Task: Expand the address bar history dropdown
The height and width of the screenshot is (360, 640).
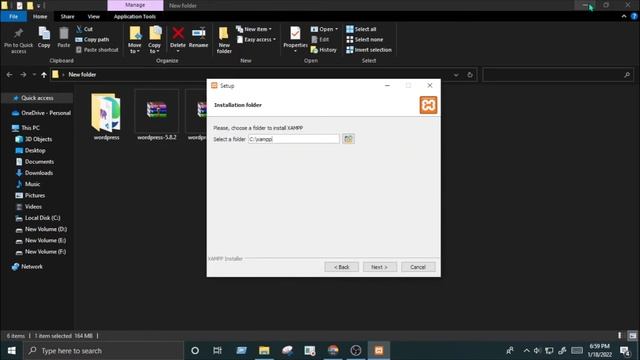Action: pyautogui.click(x=456, y=75)
